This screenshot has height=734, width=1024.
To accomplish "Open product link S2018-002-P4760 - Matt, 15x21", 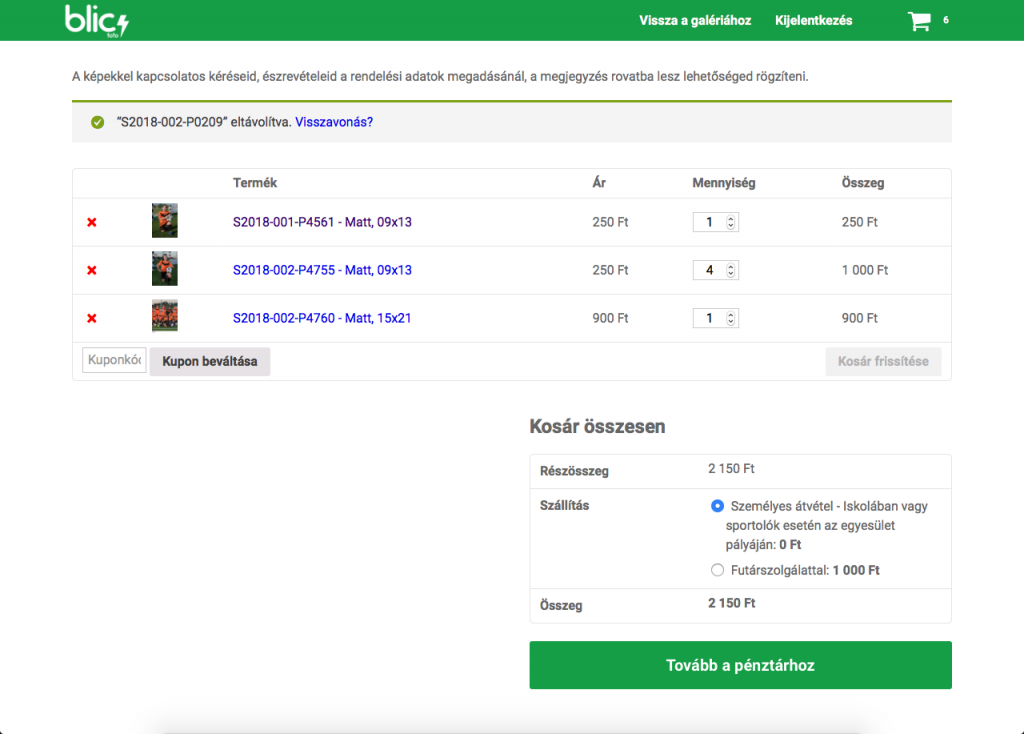I will click(x=322, y=318).
